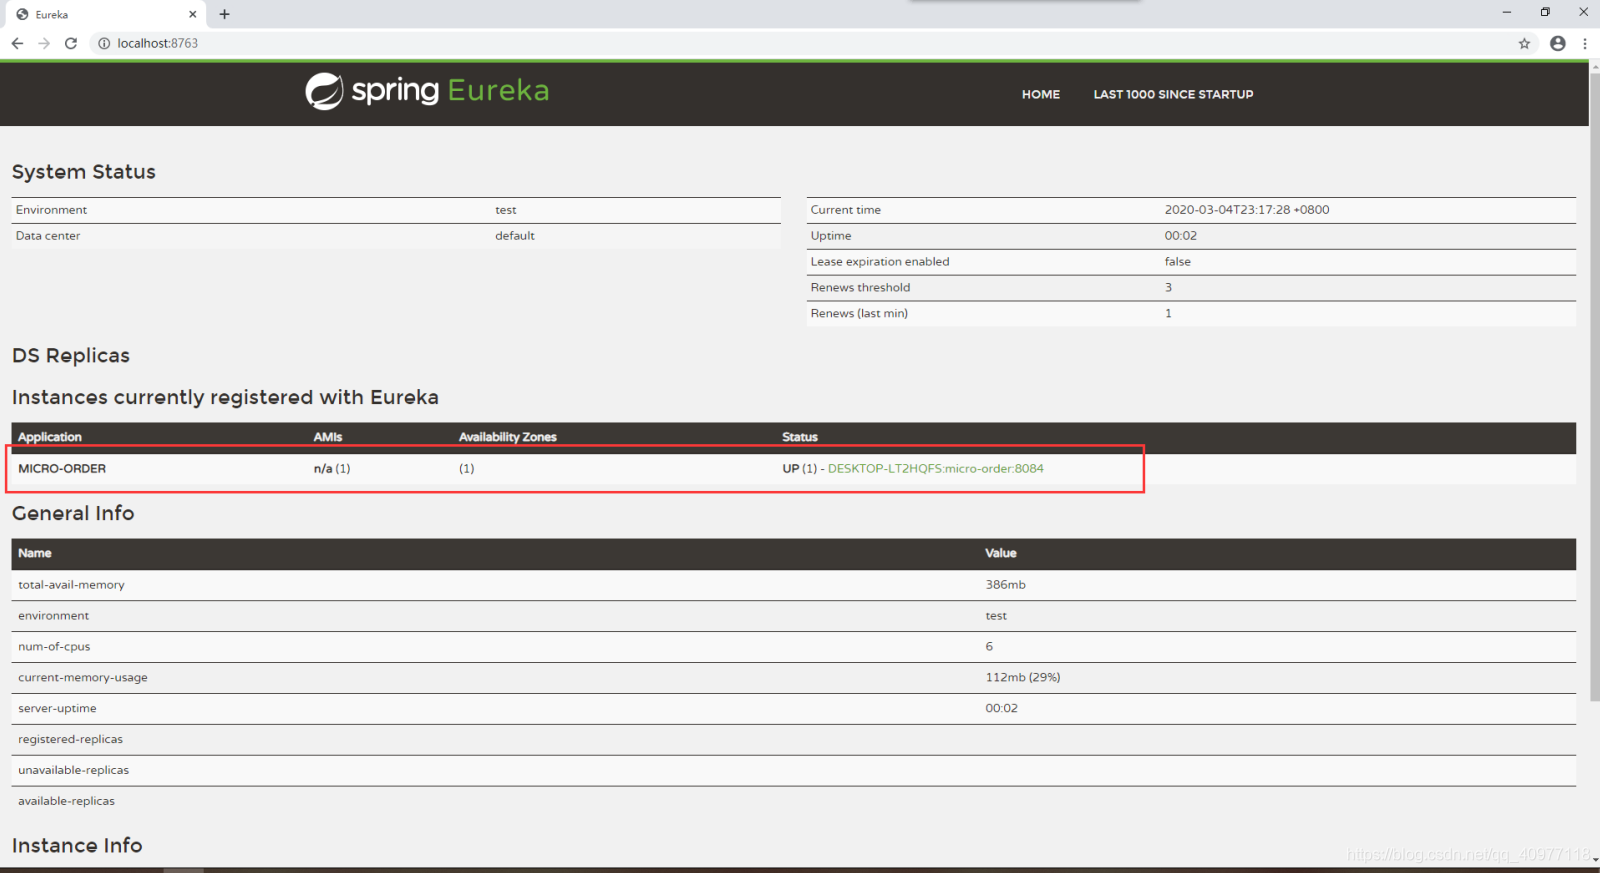Click the Instance Info heading
Screen dimensions: 1600x873
click(x=77, y=846)
